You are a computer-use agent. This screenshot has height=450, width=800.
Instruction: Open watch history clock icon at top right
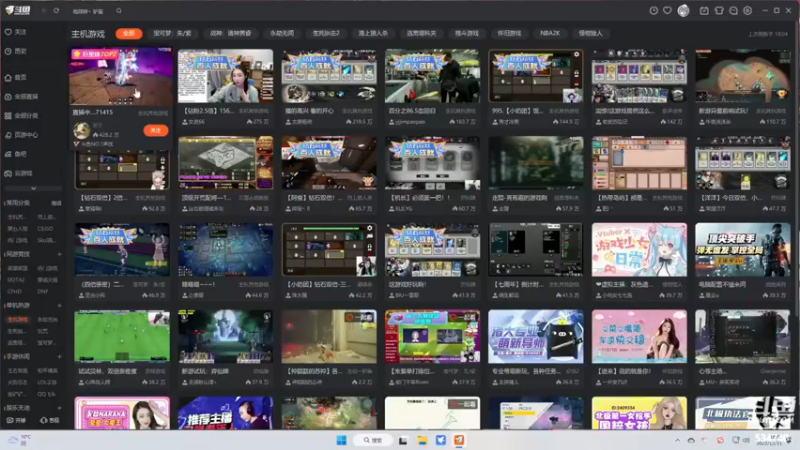(x=653, y=11)
